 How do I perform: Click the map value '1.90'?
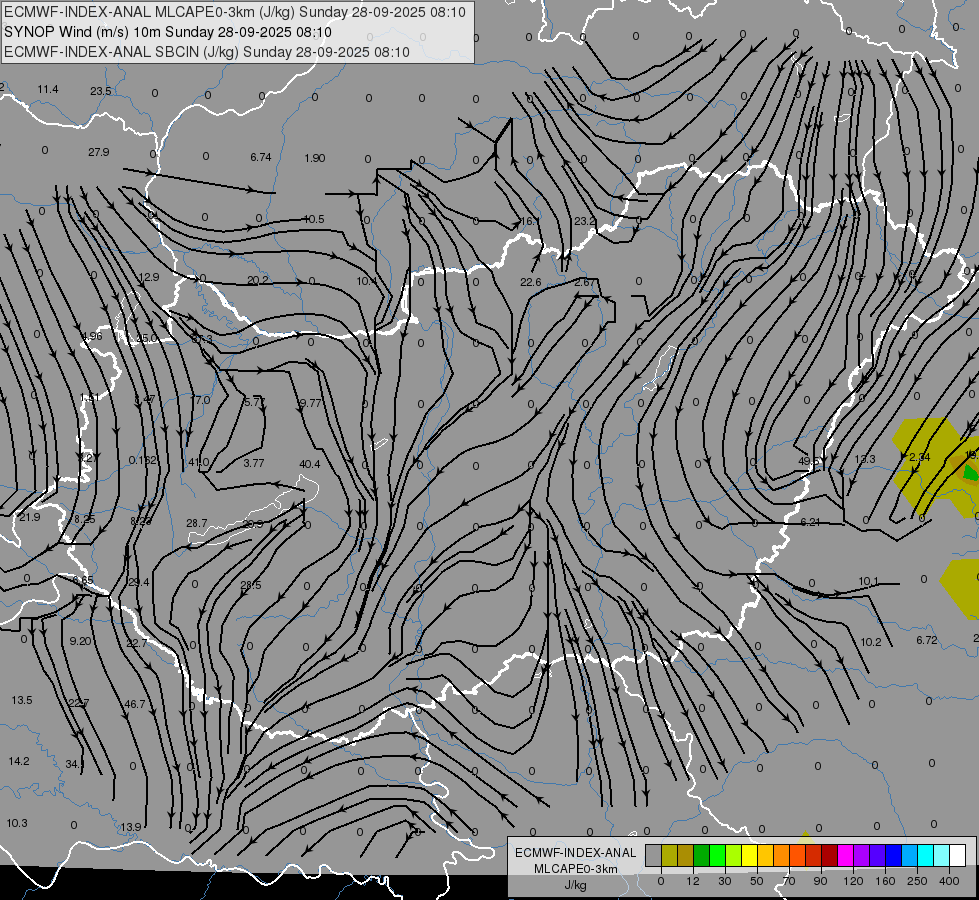(x=315, y=158)
